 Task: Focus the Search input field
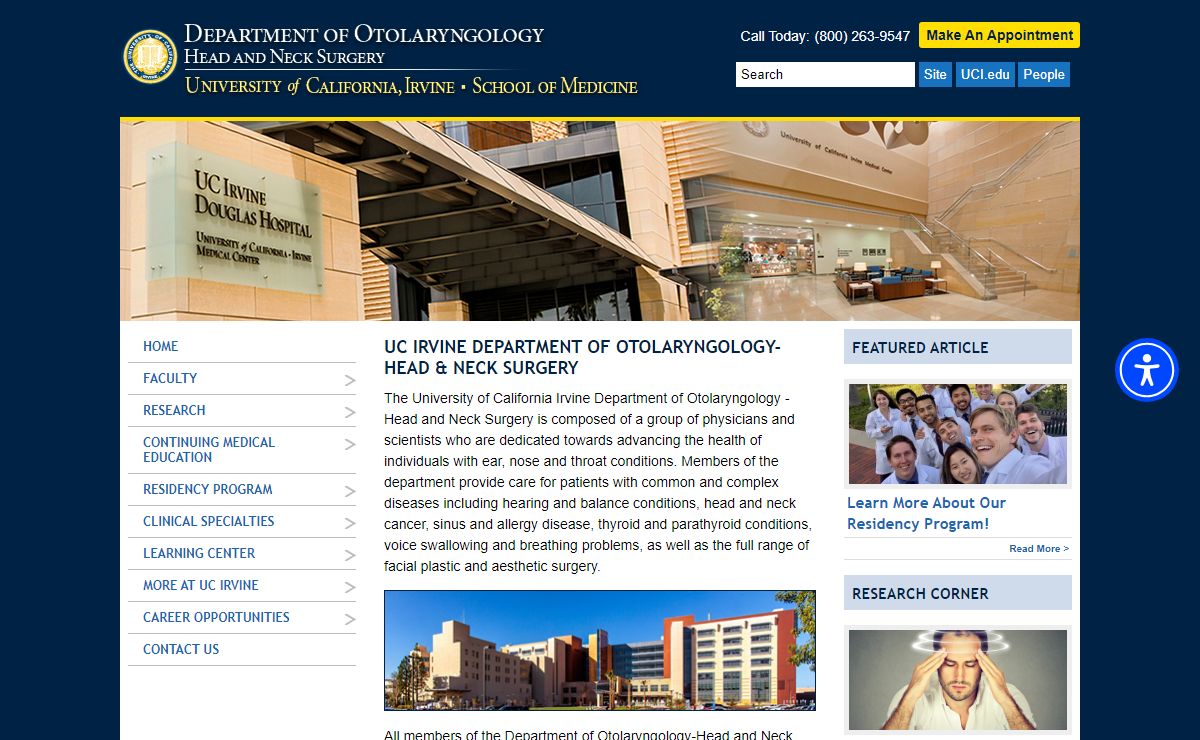825,75
